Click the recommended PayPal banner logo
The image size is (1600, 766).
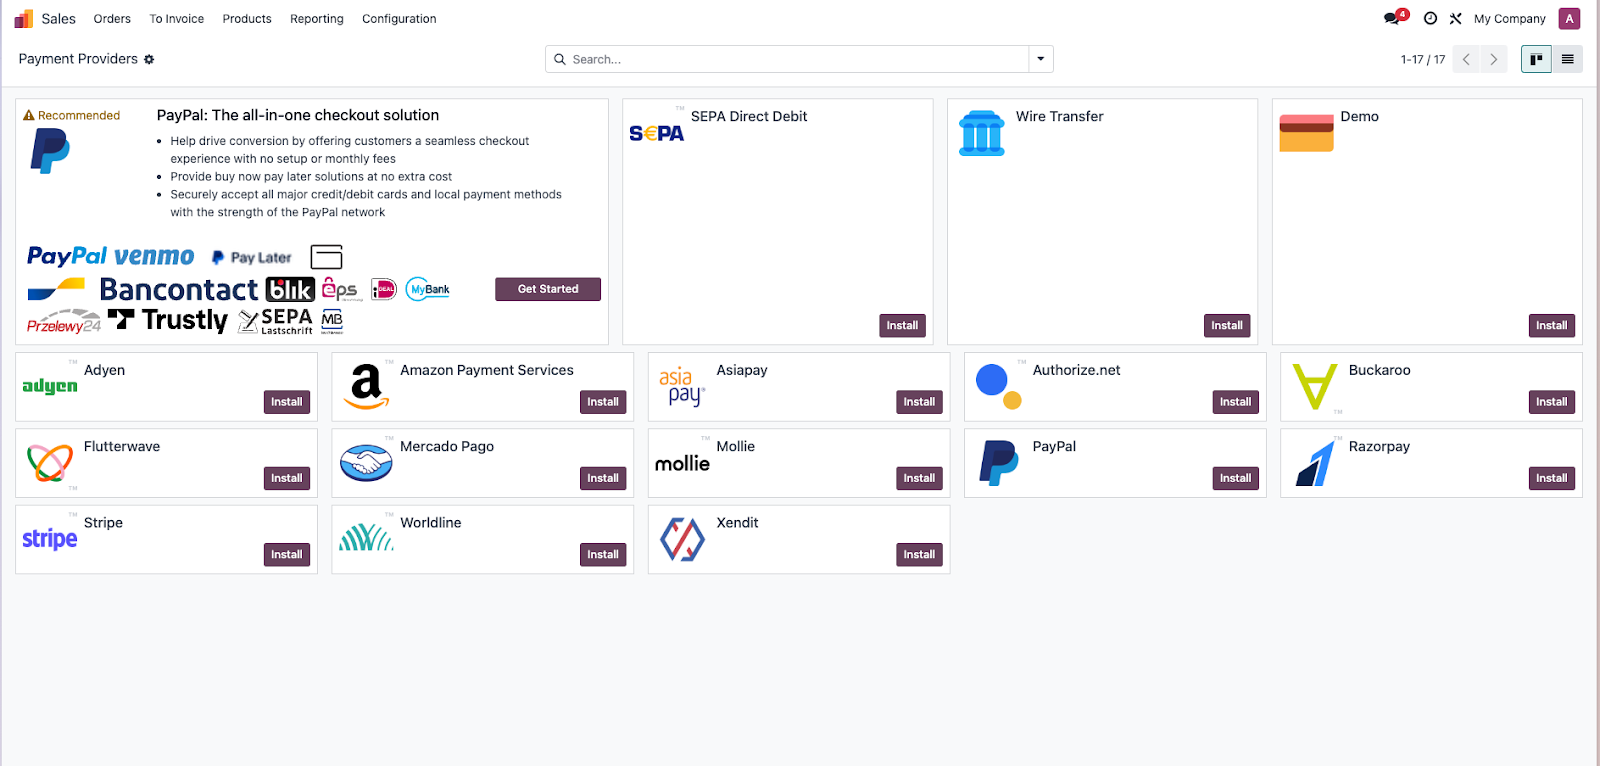pos(50,152)
